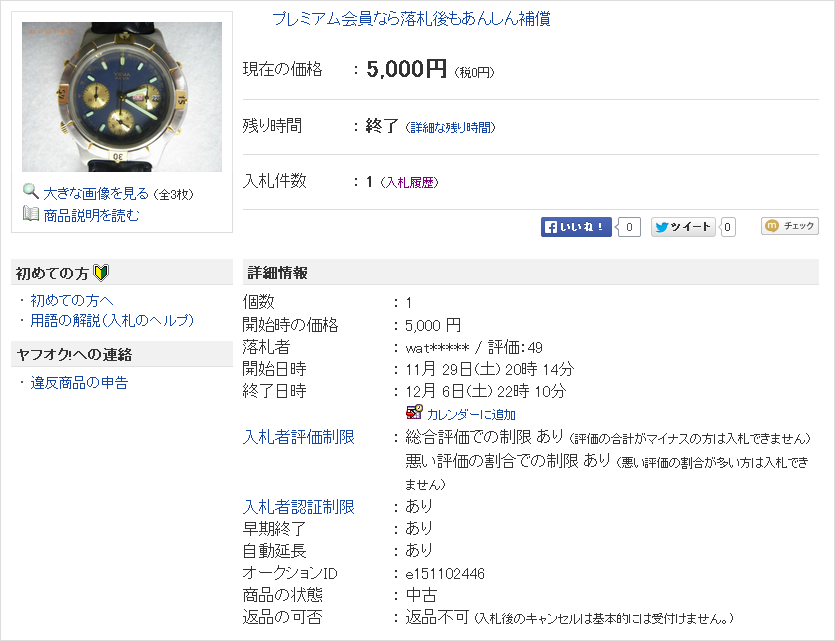Click the Facebook like count bubble
The height and width of the screenshot is (641, 835).
click(x=628, y=227)
